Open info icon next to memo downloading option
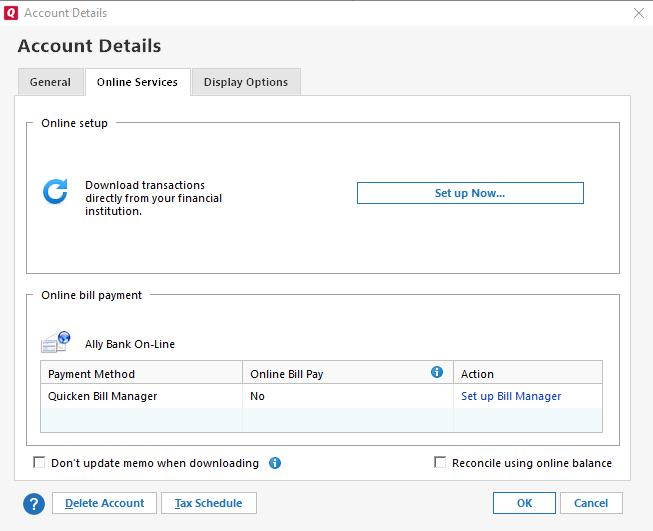The width and height of the screenshot is (653, 531). pos(275,463)
